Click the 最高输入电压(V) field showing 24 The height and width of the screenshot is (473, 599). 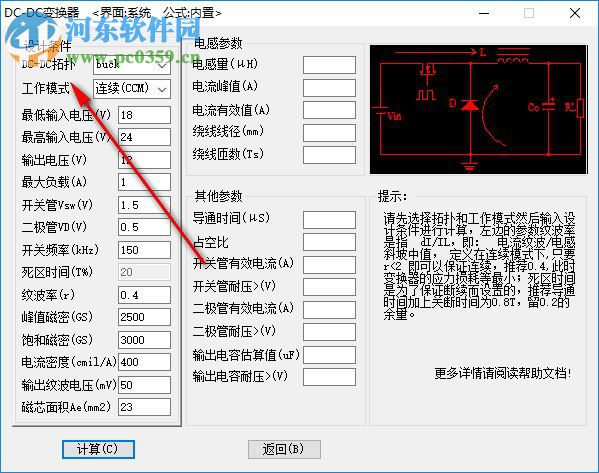point(144,137)
